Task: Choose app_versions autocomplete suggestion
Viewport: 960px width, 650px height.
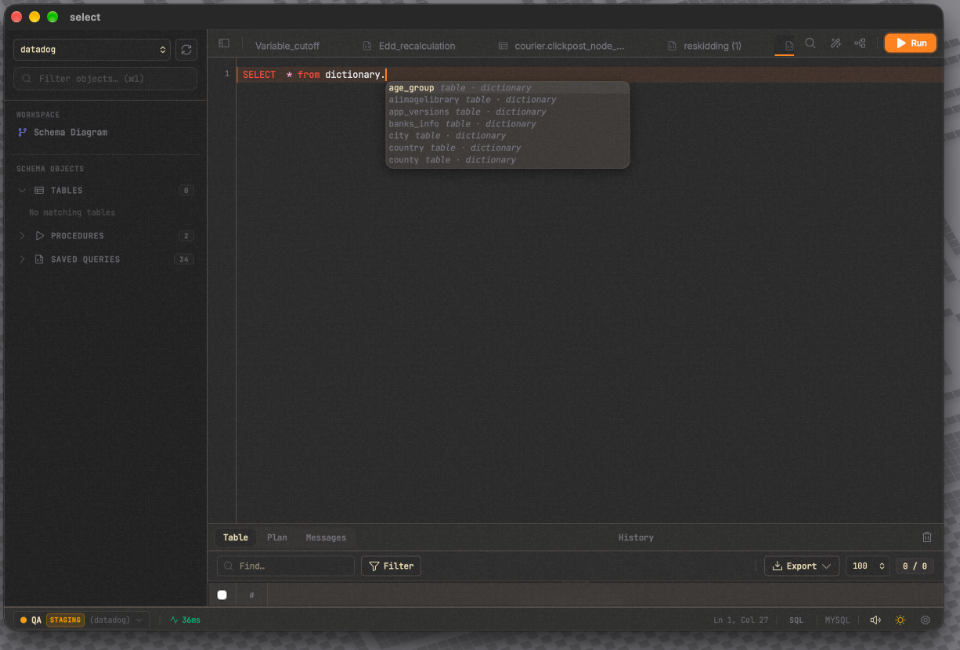Action: click(507, 112)
